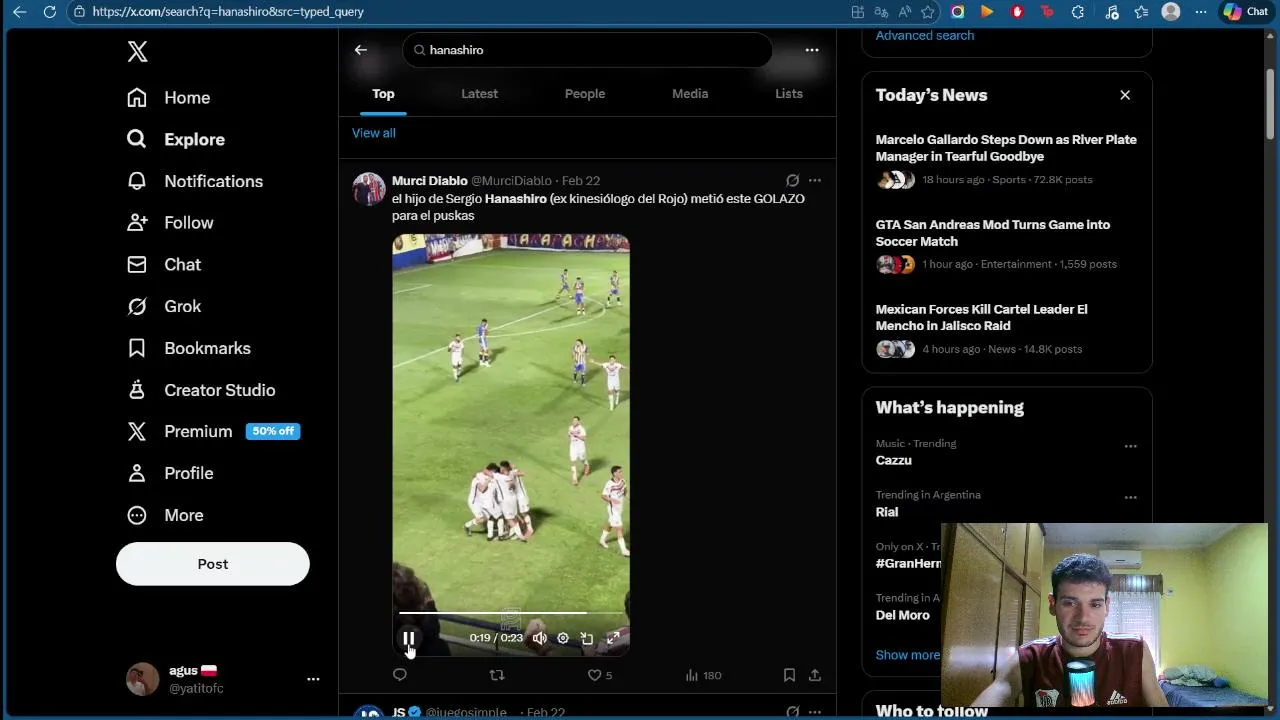The height and width of the screenshot is (720, 1280).
Task: Open browser Settings and more menu
Action: (x=1201, y=12)
